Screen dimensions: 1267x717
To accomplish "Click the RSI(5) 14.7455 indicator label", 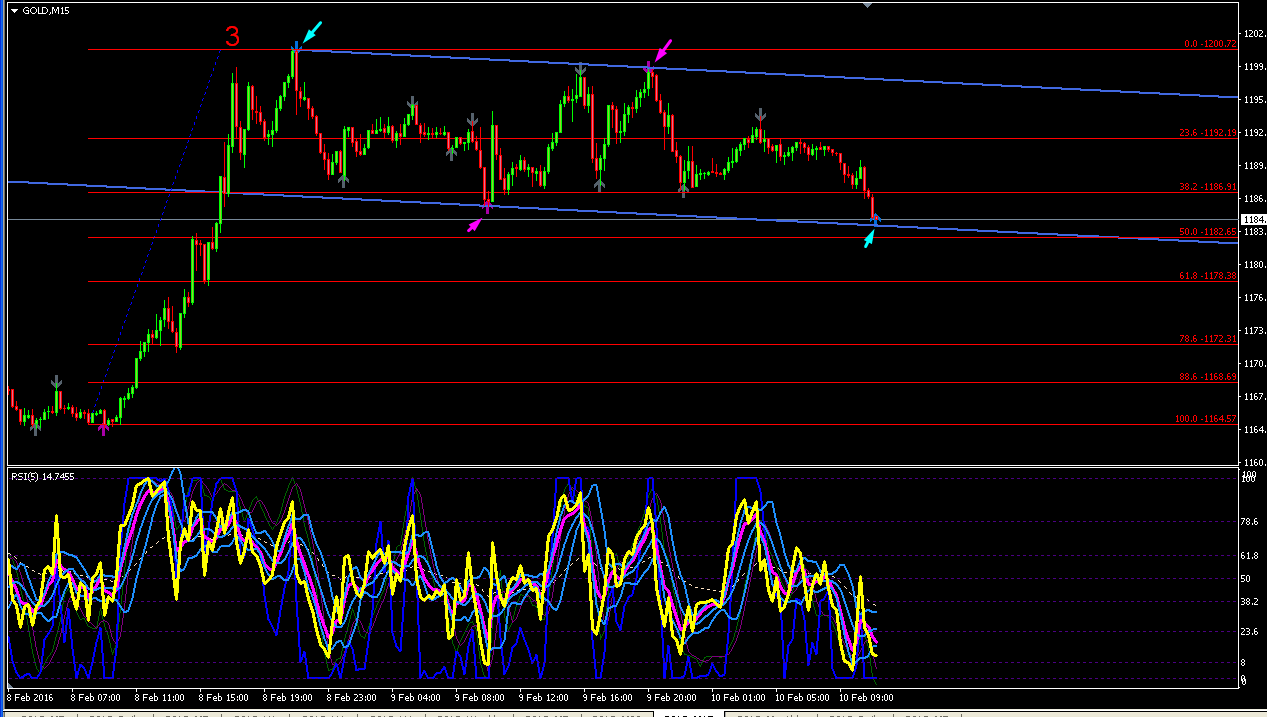I will tap(42, 476).
